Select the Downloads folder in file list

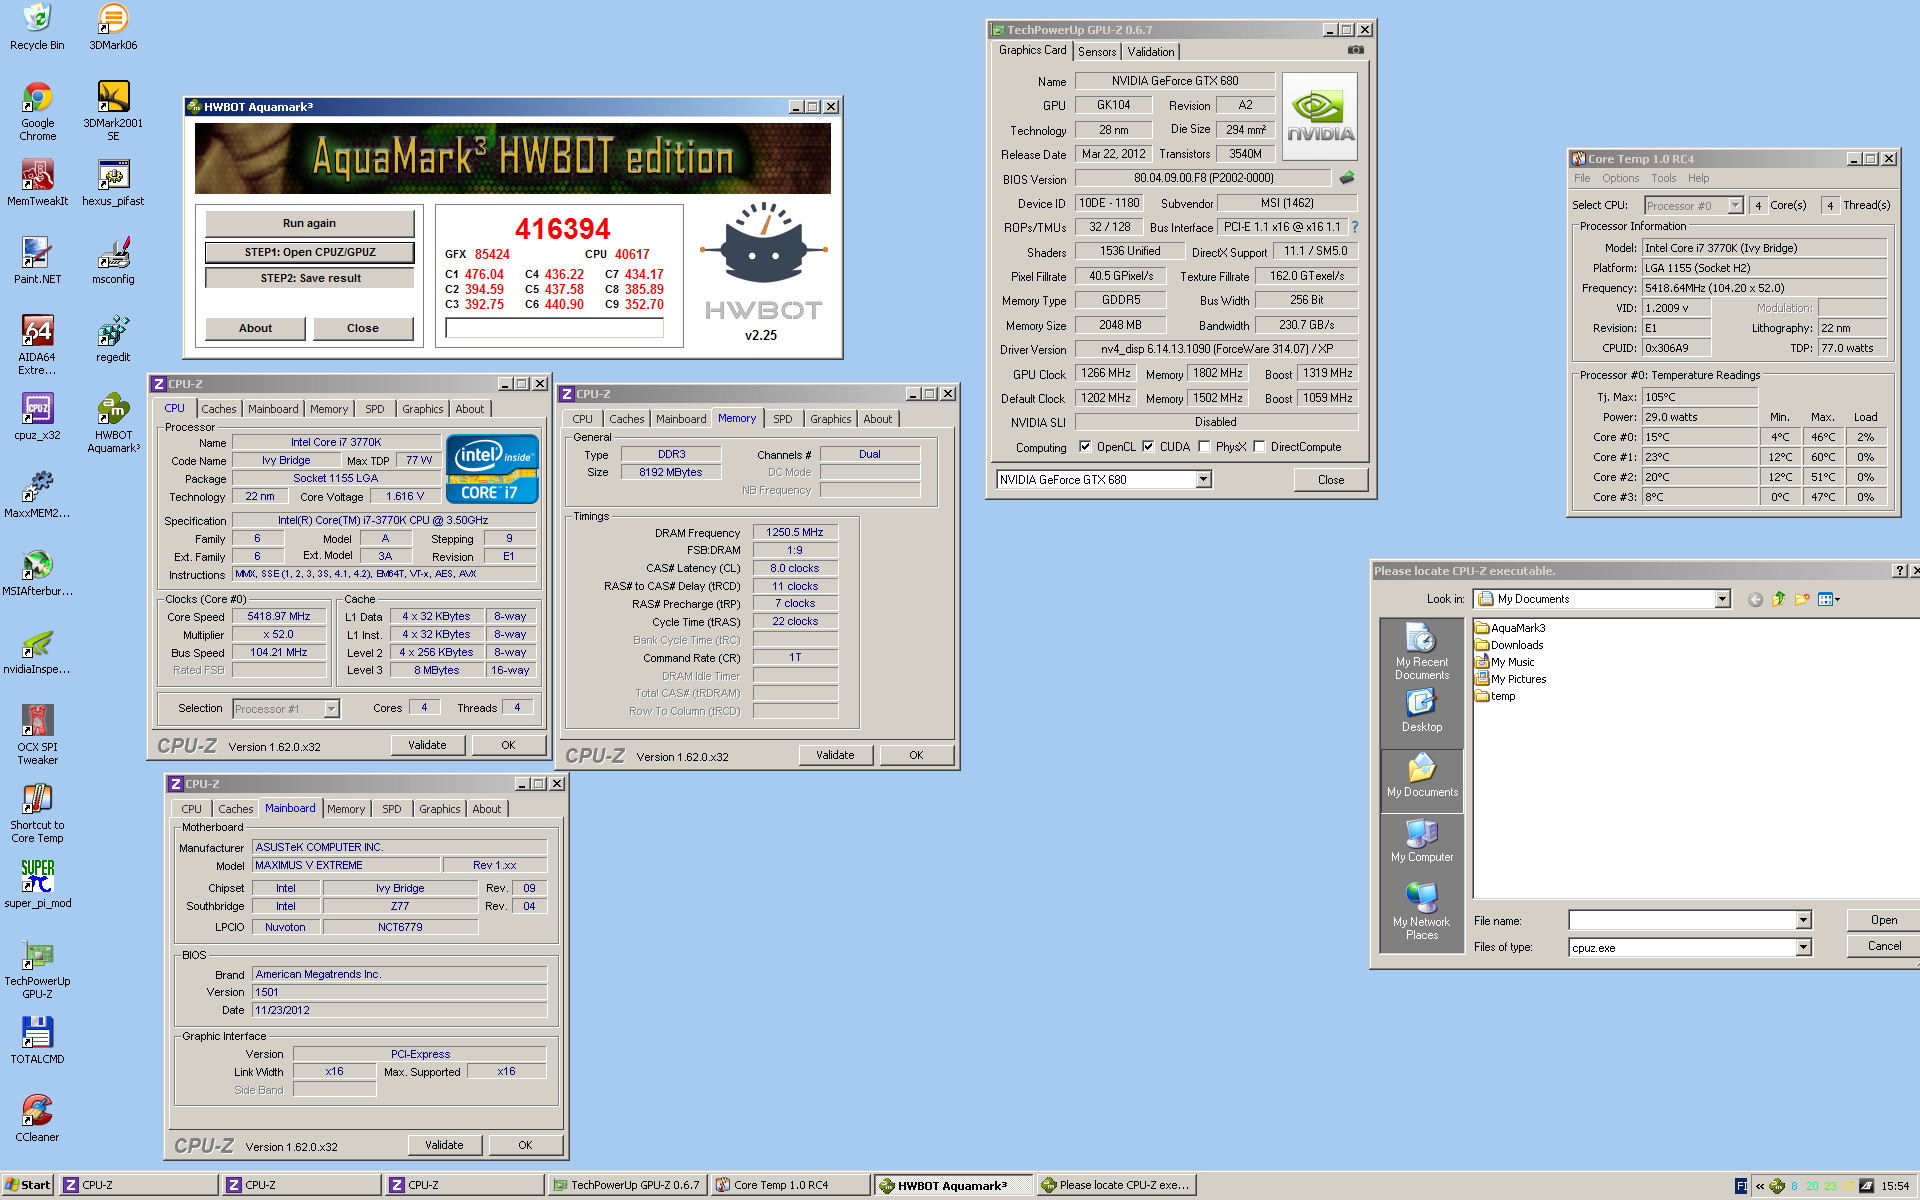click(x=1509, y=645)
